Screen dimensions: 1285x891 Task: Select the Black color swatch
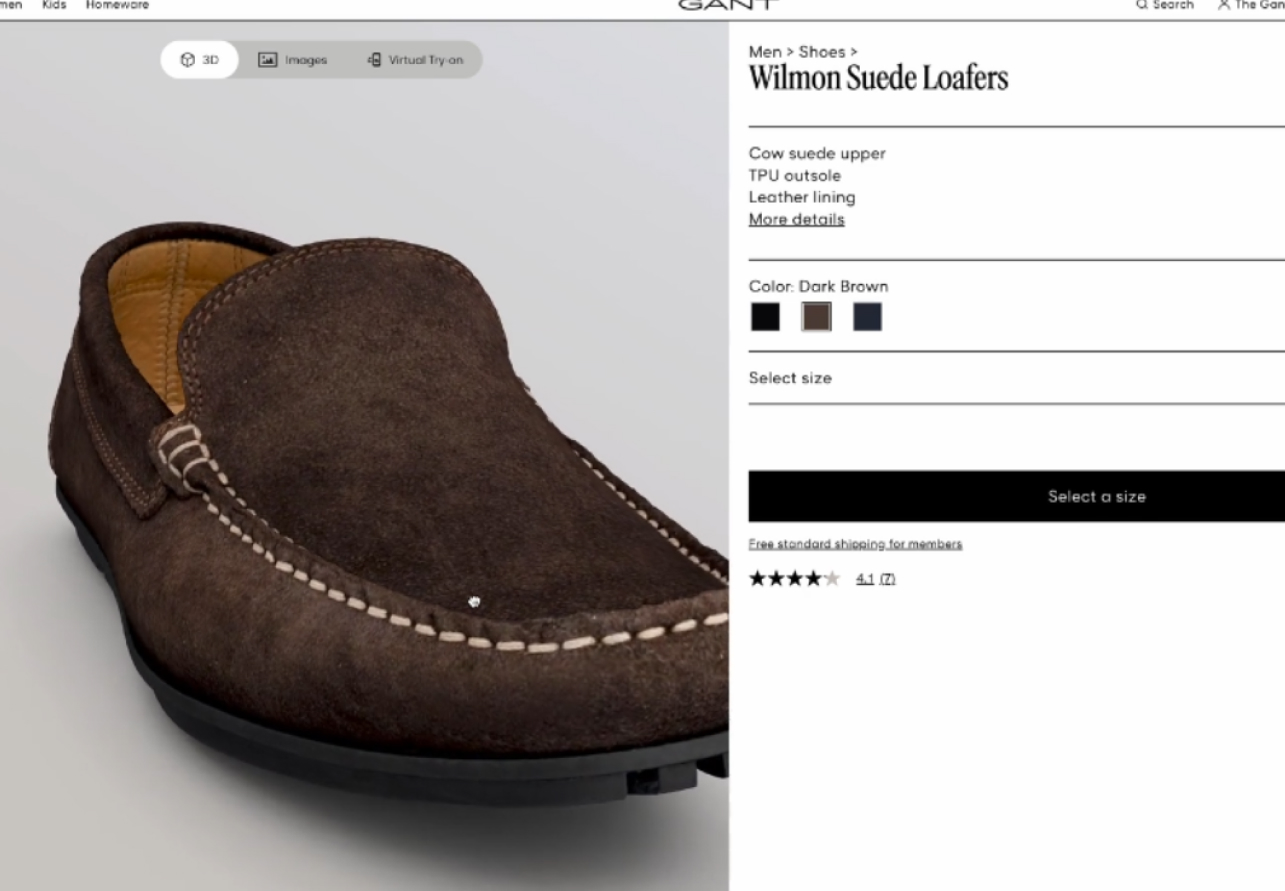765,316
